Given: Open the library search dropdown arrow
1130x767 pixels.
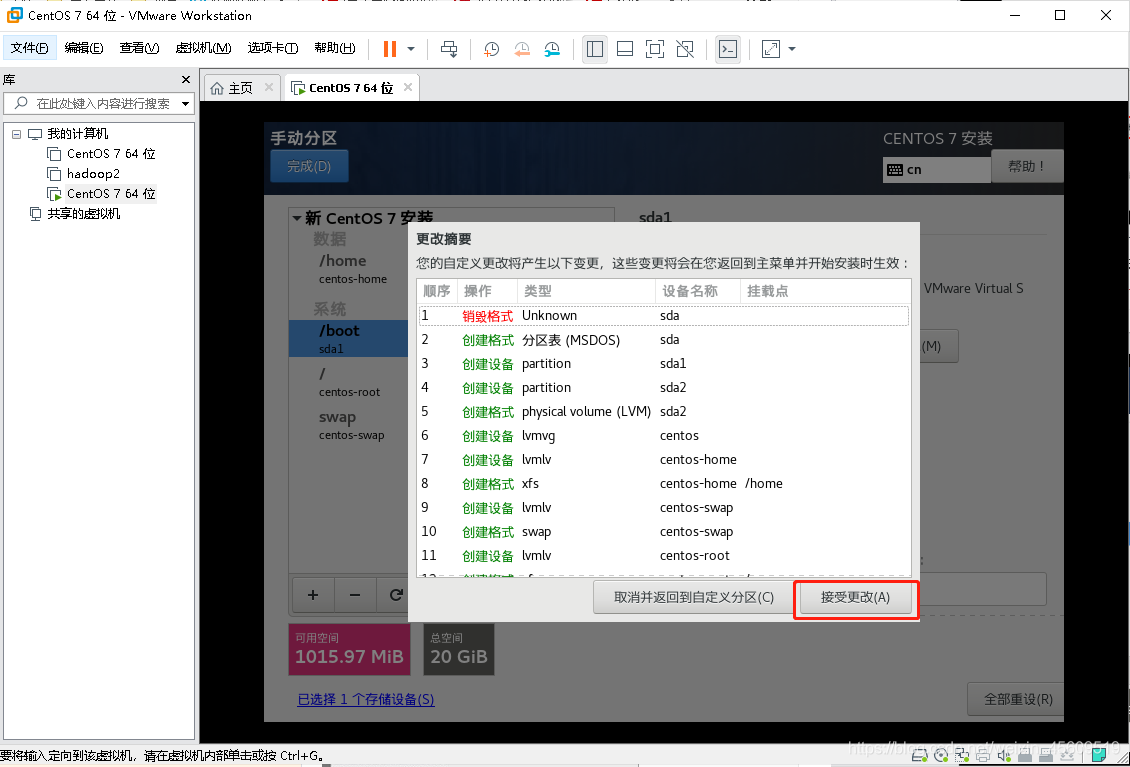Looking at the screenshot, I should pos(185,104).
